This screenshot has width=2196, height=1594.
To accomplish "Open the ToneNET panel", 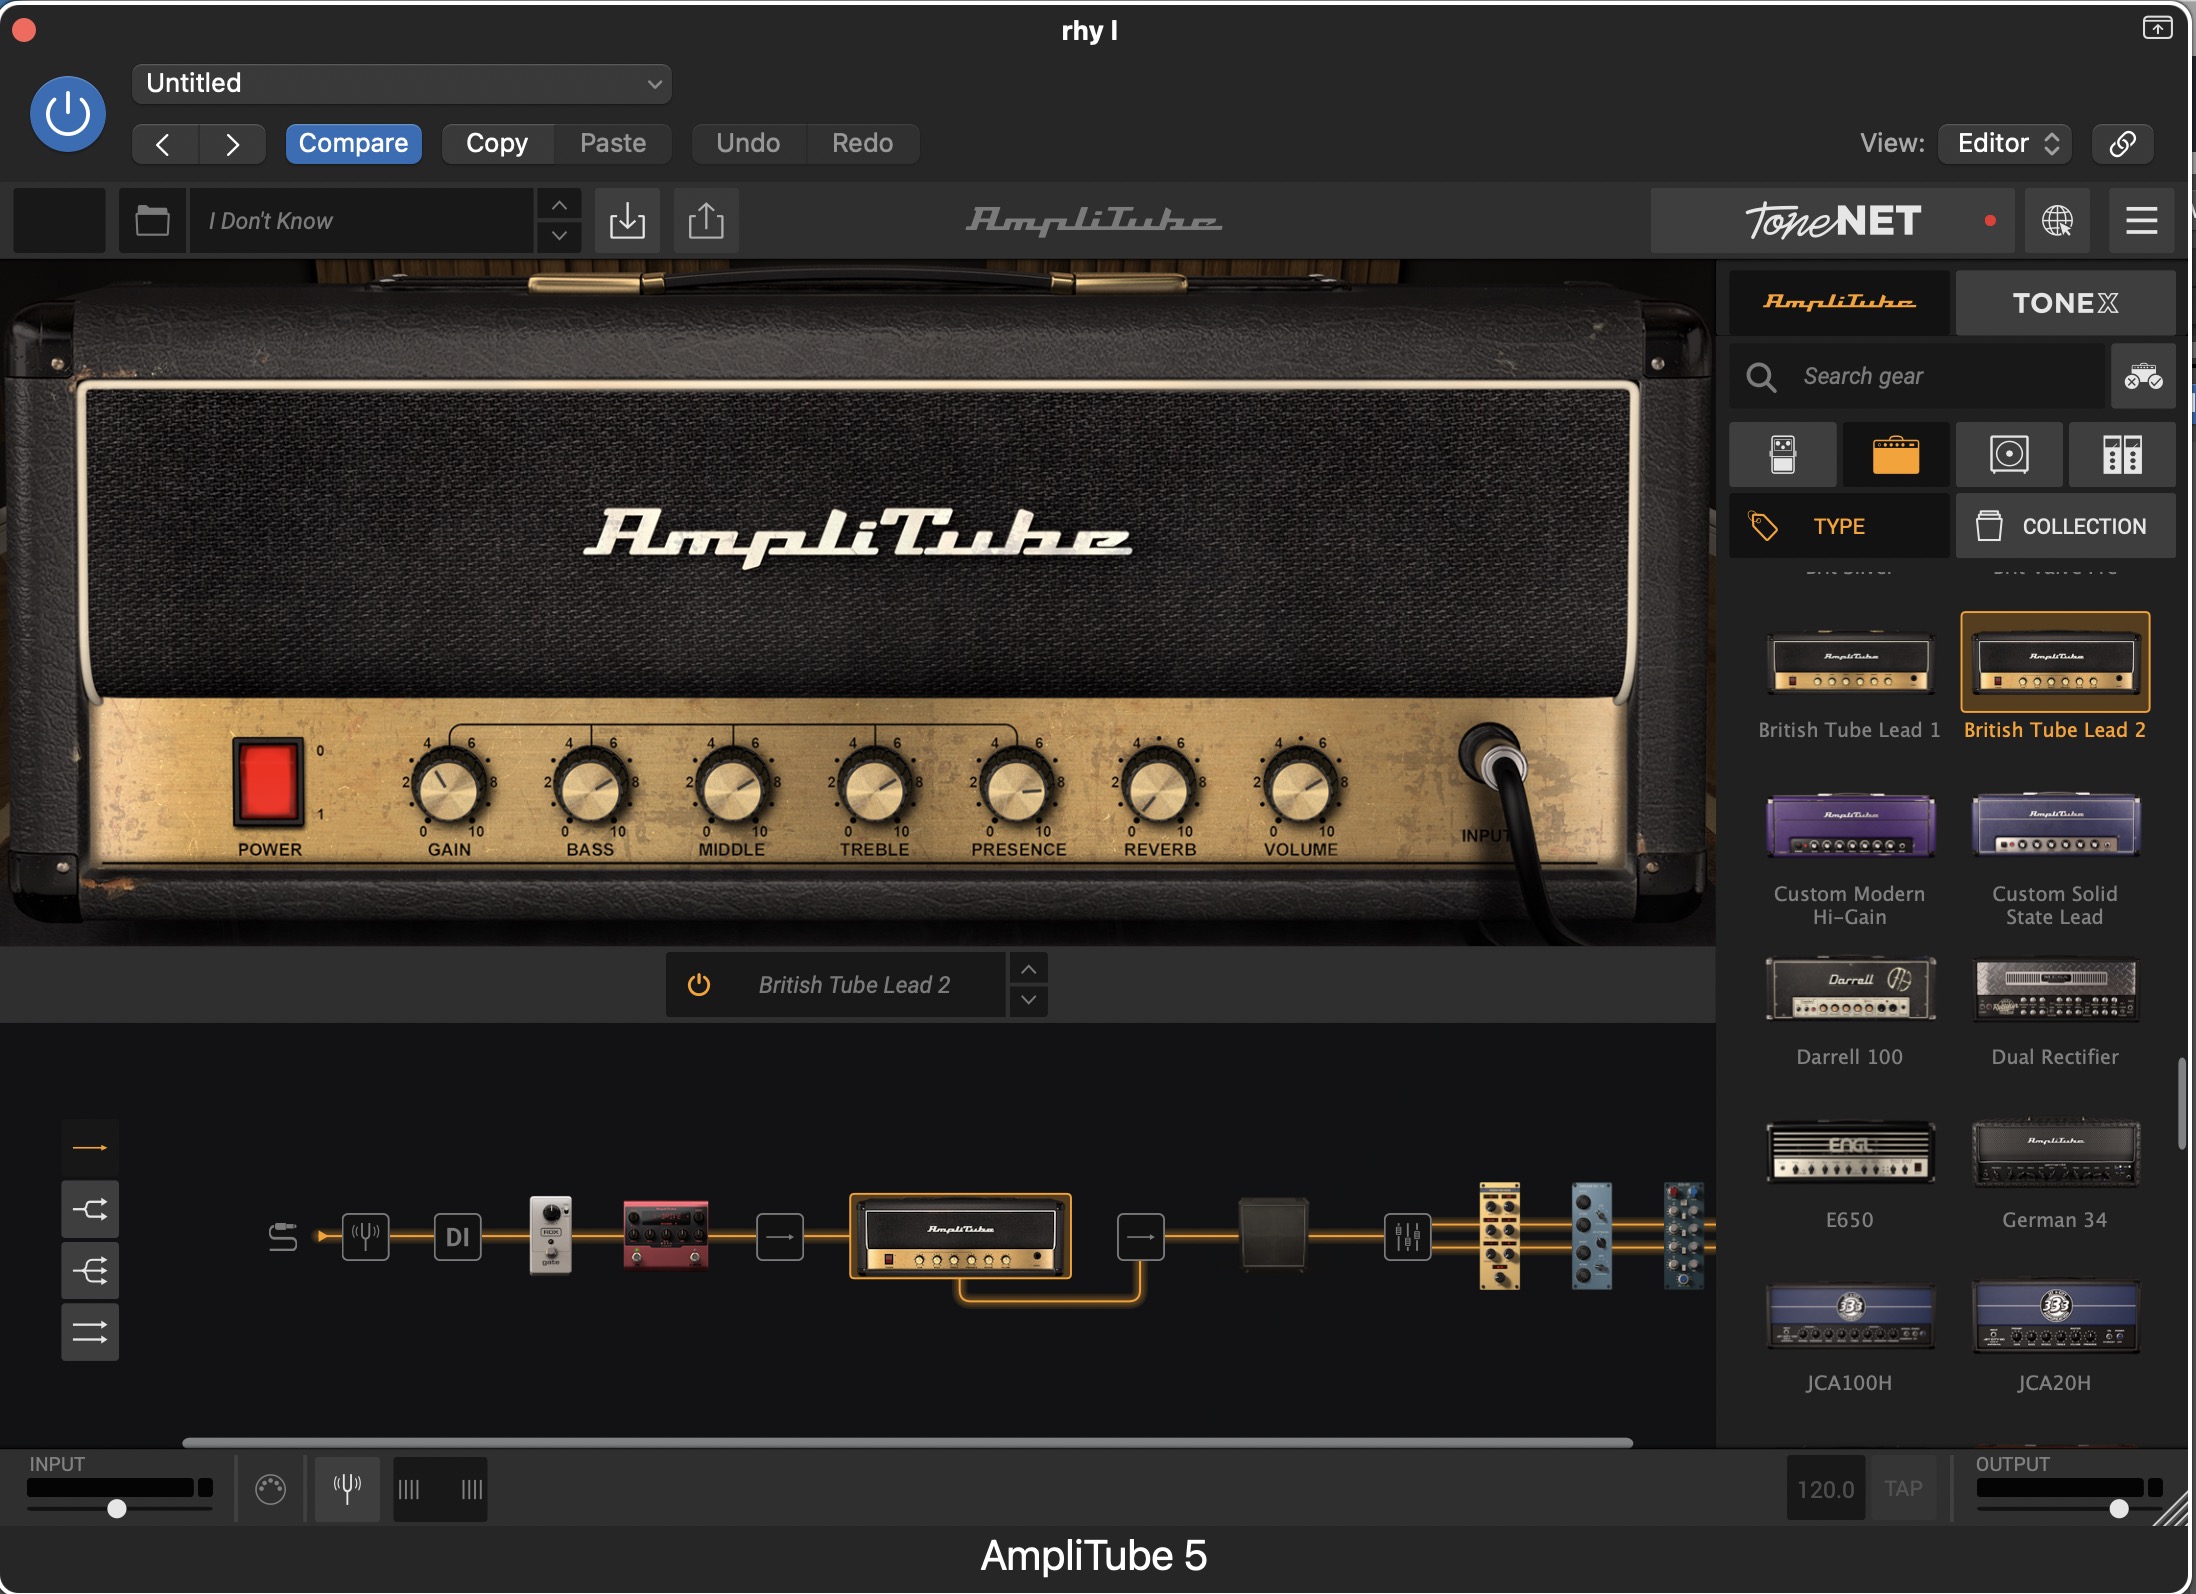I will (1832, 220).
